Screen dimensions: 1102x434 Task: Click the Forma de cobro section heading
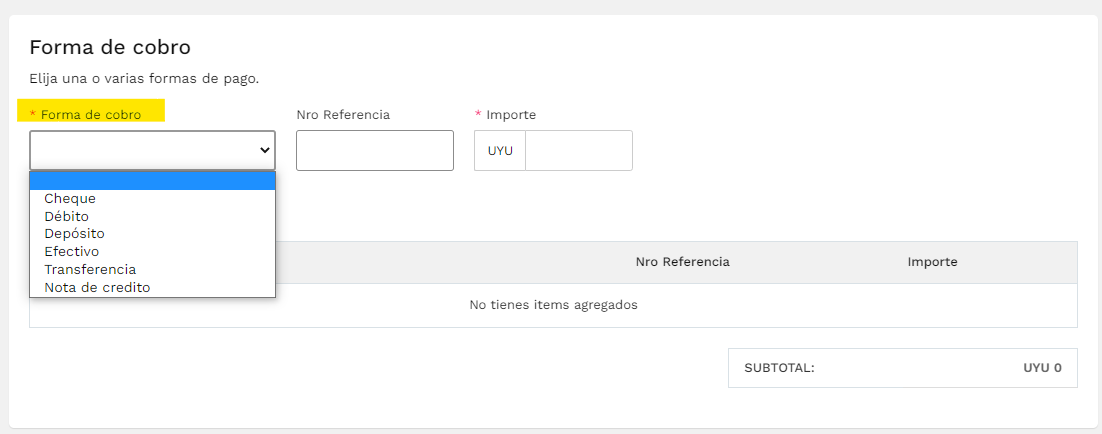click(110, 48)
